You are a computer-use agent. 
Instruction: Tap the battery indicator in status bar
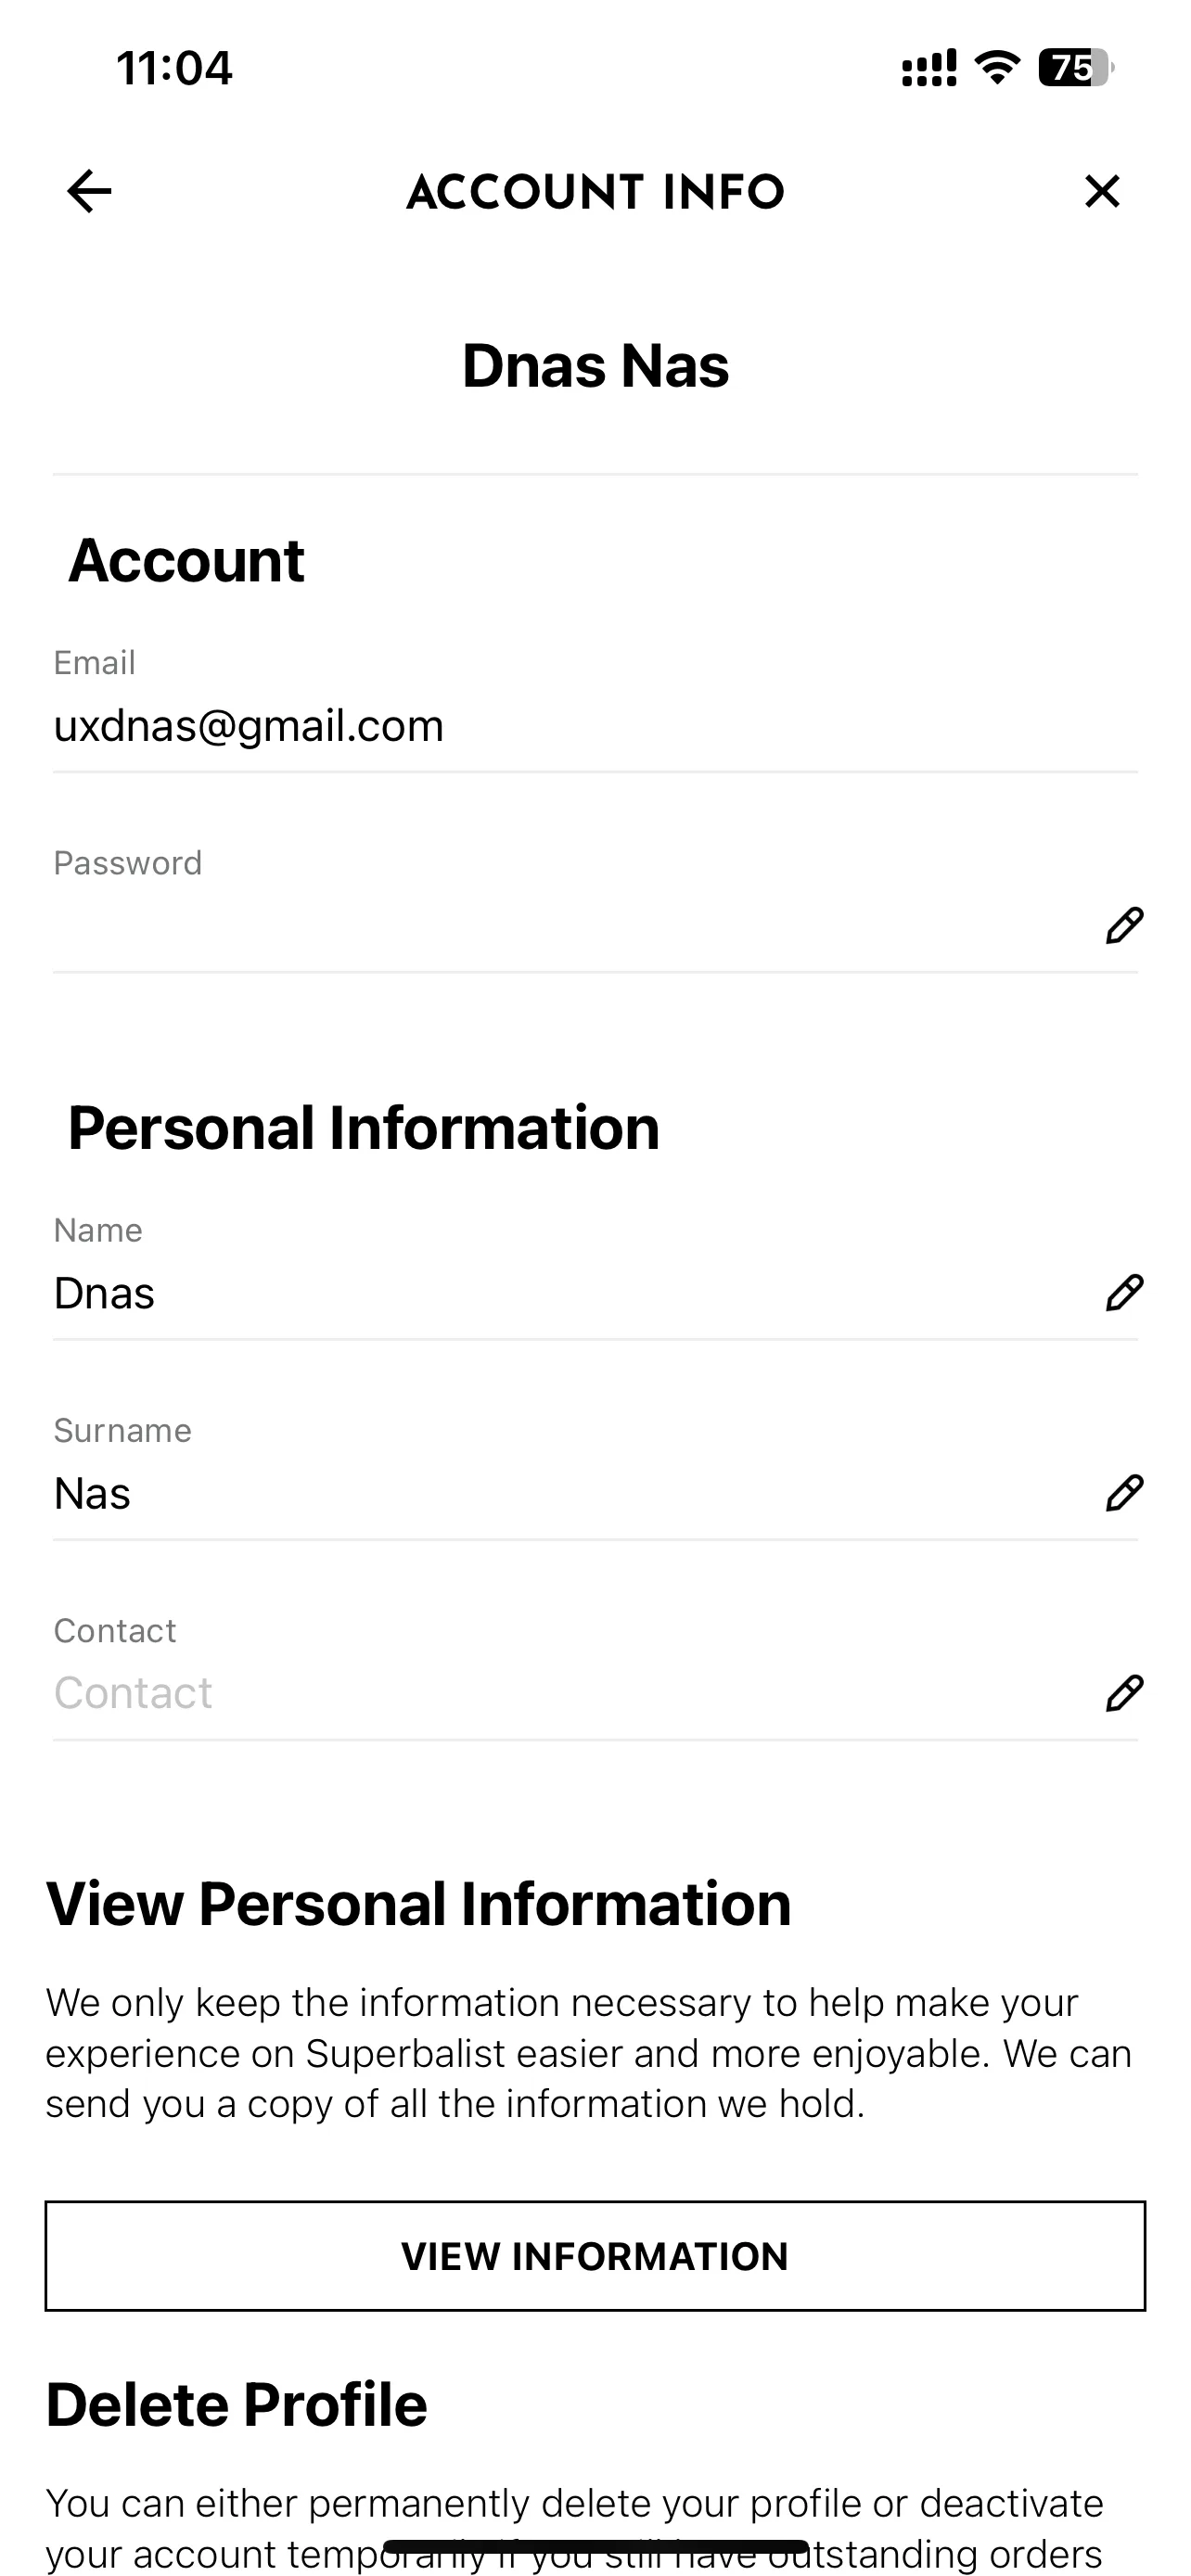coord(1076,68)
